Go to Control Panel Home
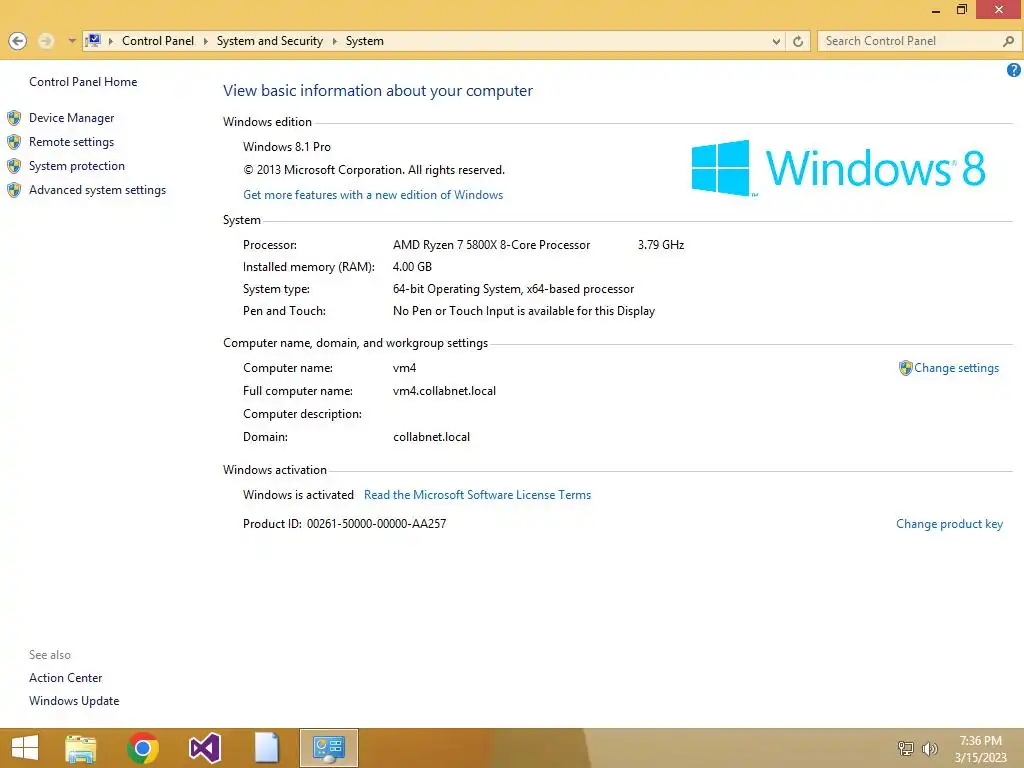 (83, 82)
